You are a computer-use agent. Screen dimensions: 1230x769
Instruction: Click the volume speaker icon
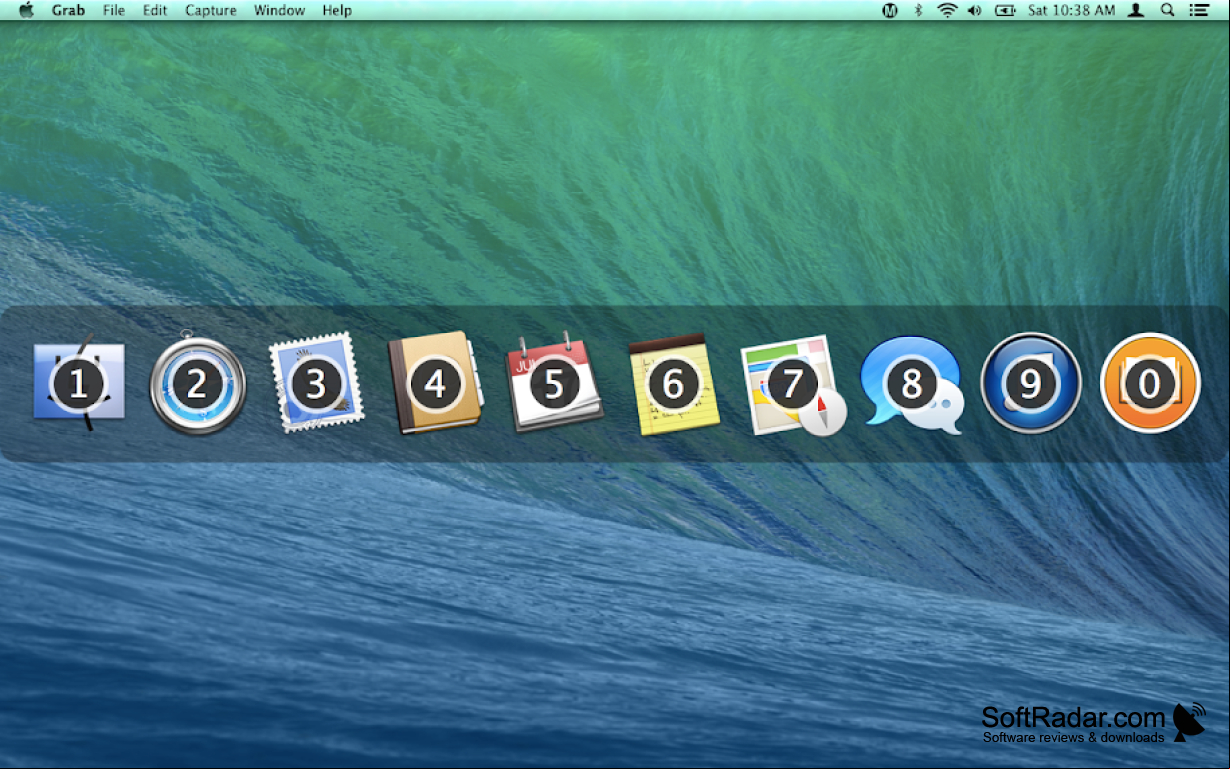coord(974,10)
